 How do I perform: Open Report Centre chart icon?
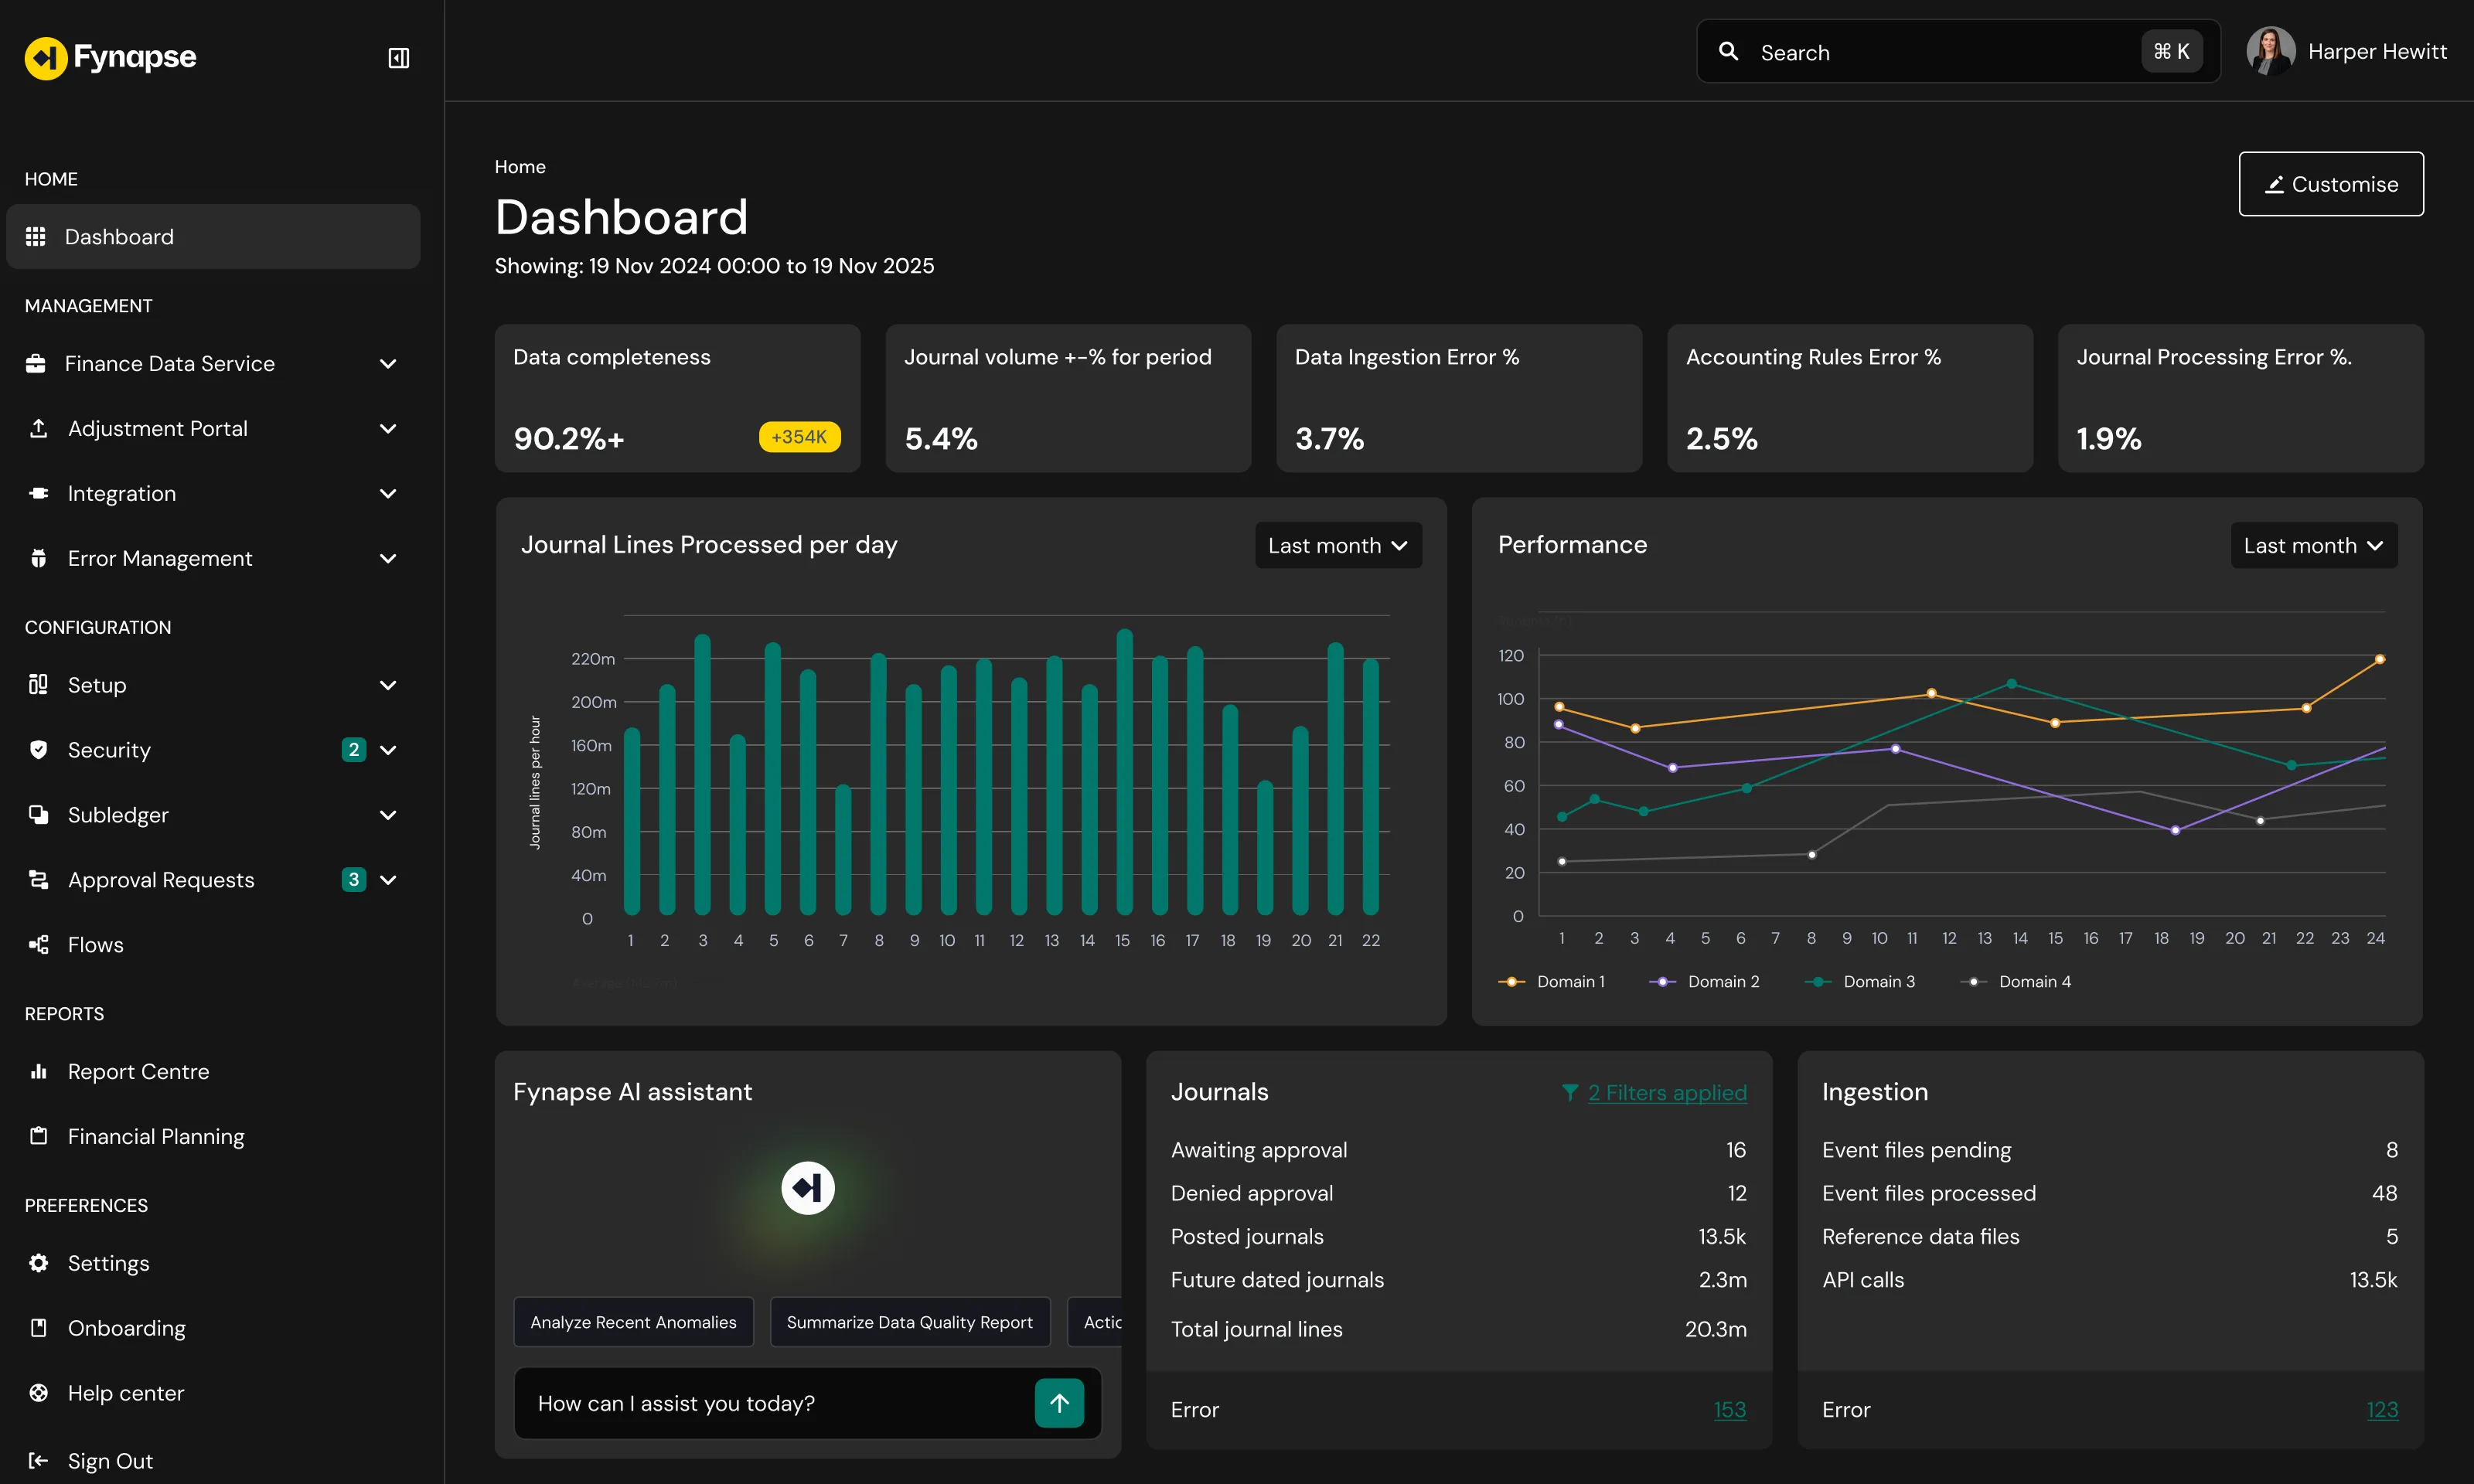[38, 1072]
